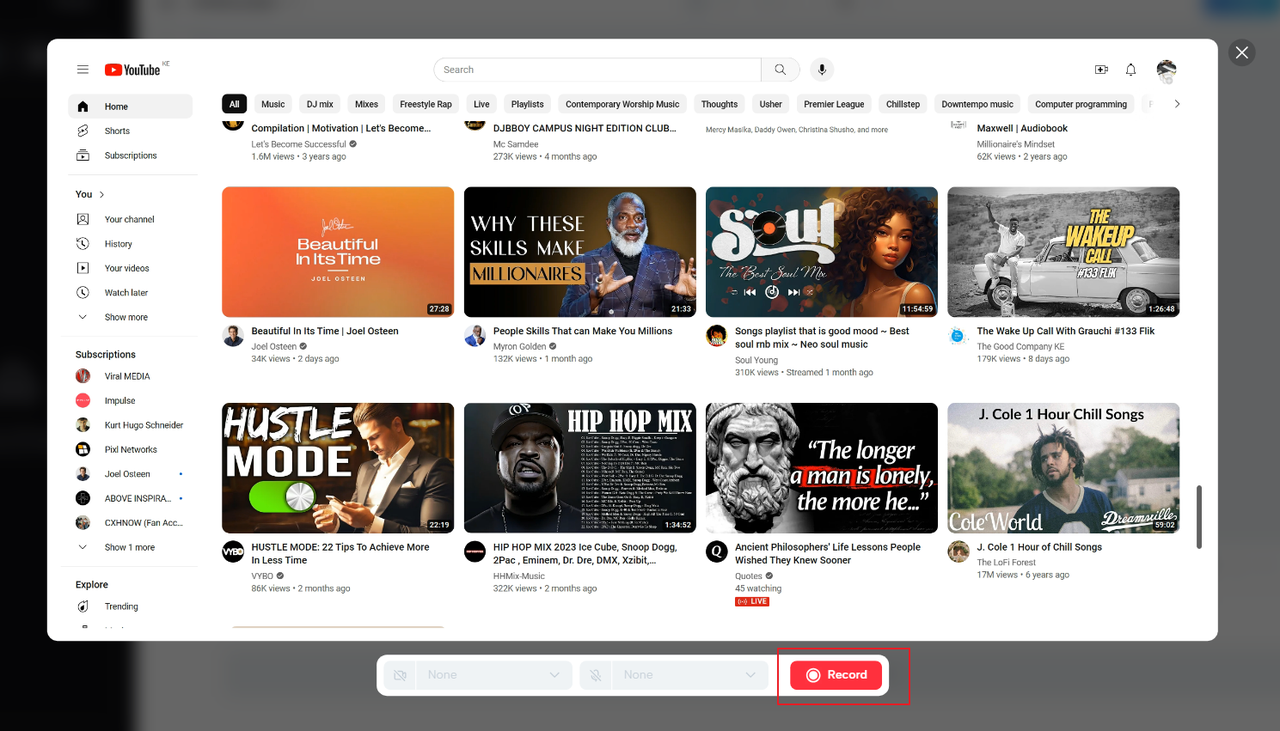1280x731 pixels.
Task: Toggle the microphone in the recorder bar
Action: (x=596, y=675)
